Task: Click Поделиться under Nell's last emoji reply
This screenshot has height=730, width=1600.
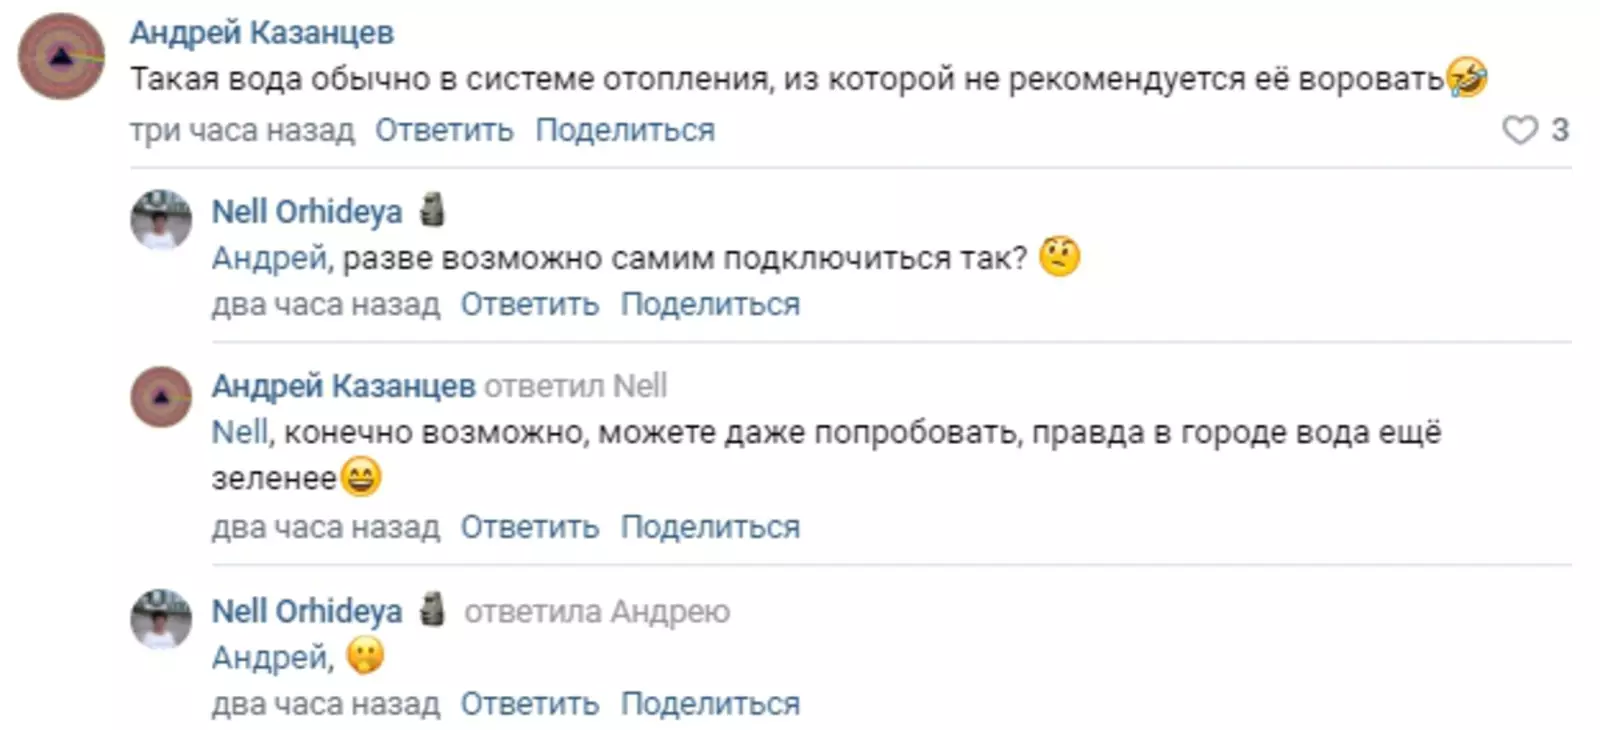Action: 710,704
